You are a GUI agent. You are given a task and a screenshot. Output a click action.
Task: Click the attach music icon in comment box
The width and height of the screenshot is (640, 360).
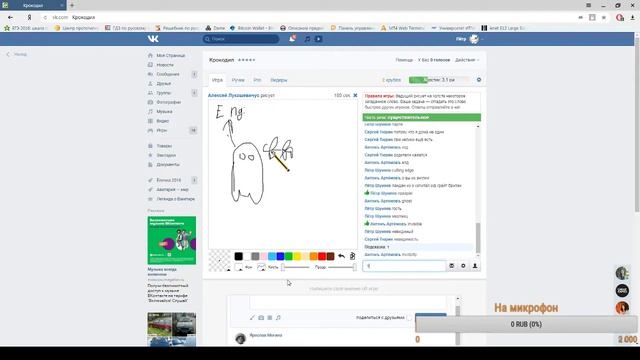click(x=278, y=318)
